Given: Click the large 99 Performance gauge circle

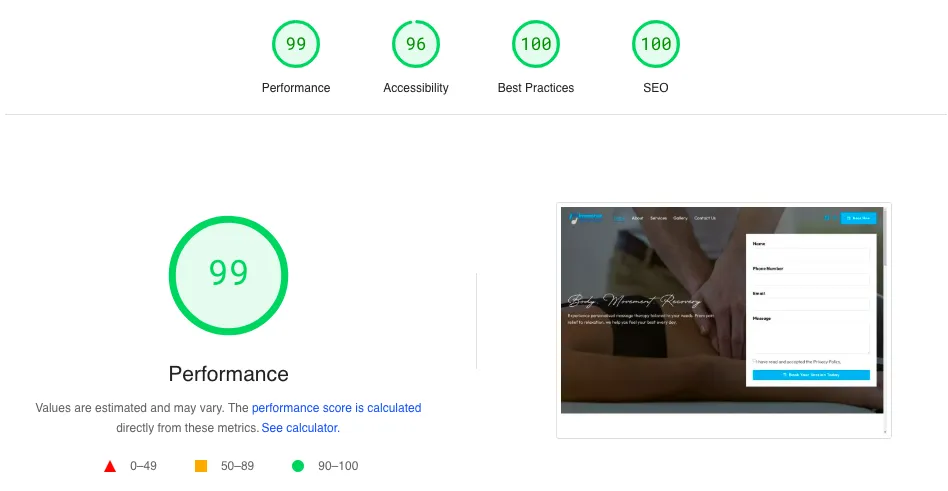Looking at the screenshot, I should [229, 275].
